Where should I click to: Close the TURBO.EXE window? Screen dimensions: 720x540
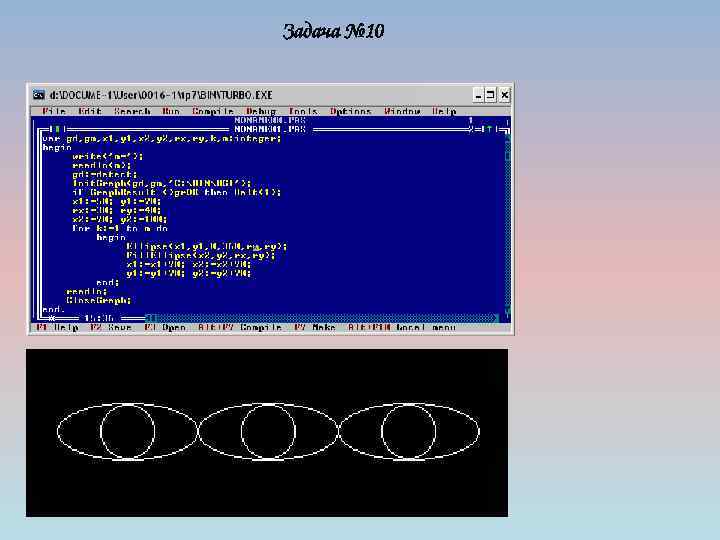point(504,95)
